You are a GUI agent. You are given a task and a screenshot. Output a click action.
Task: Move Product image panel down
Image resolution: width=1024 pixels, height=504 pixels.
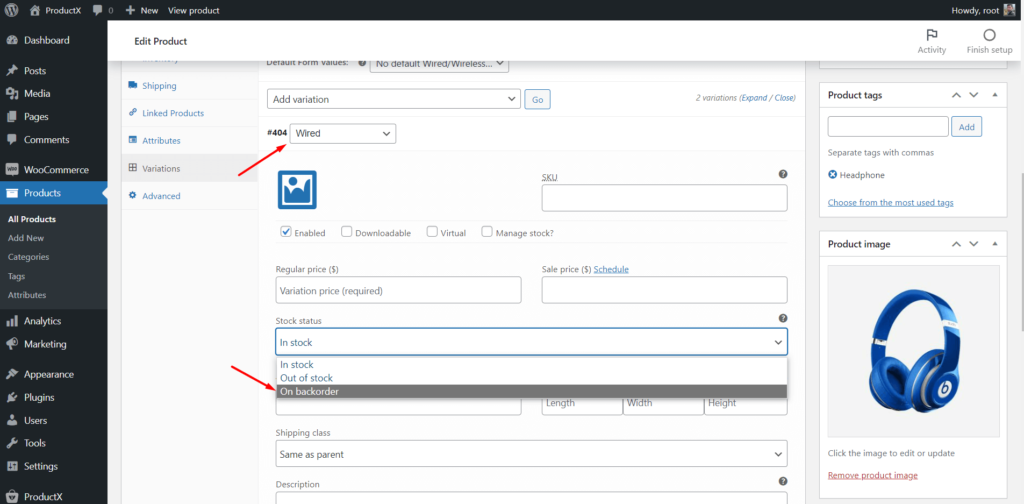tap(974, 244)
